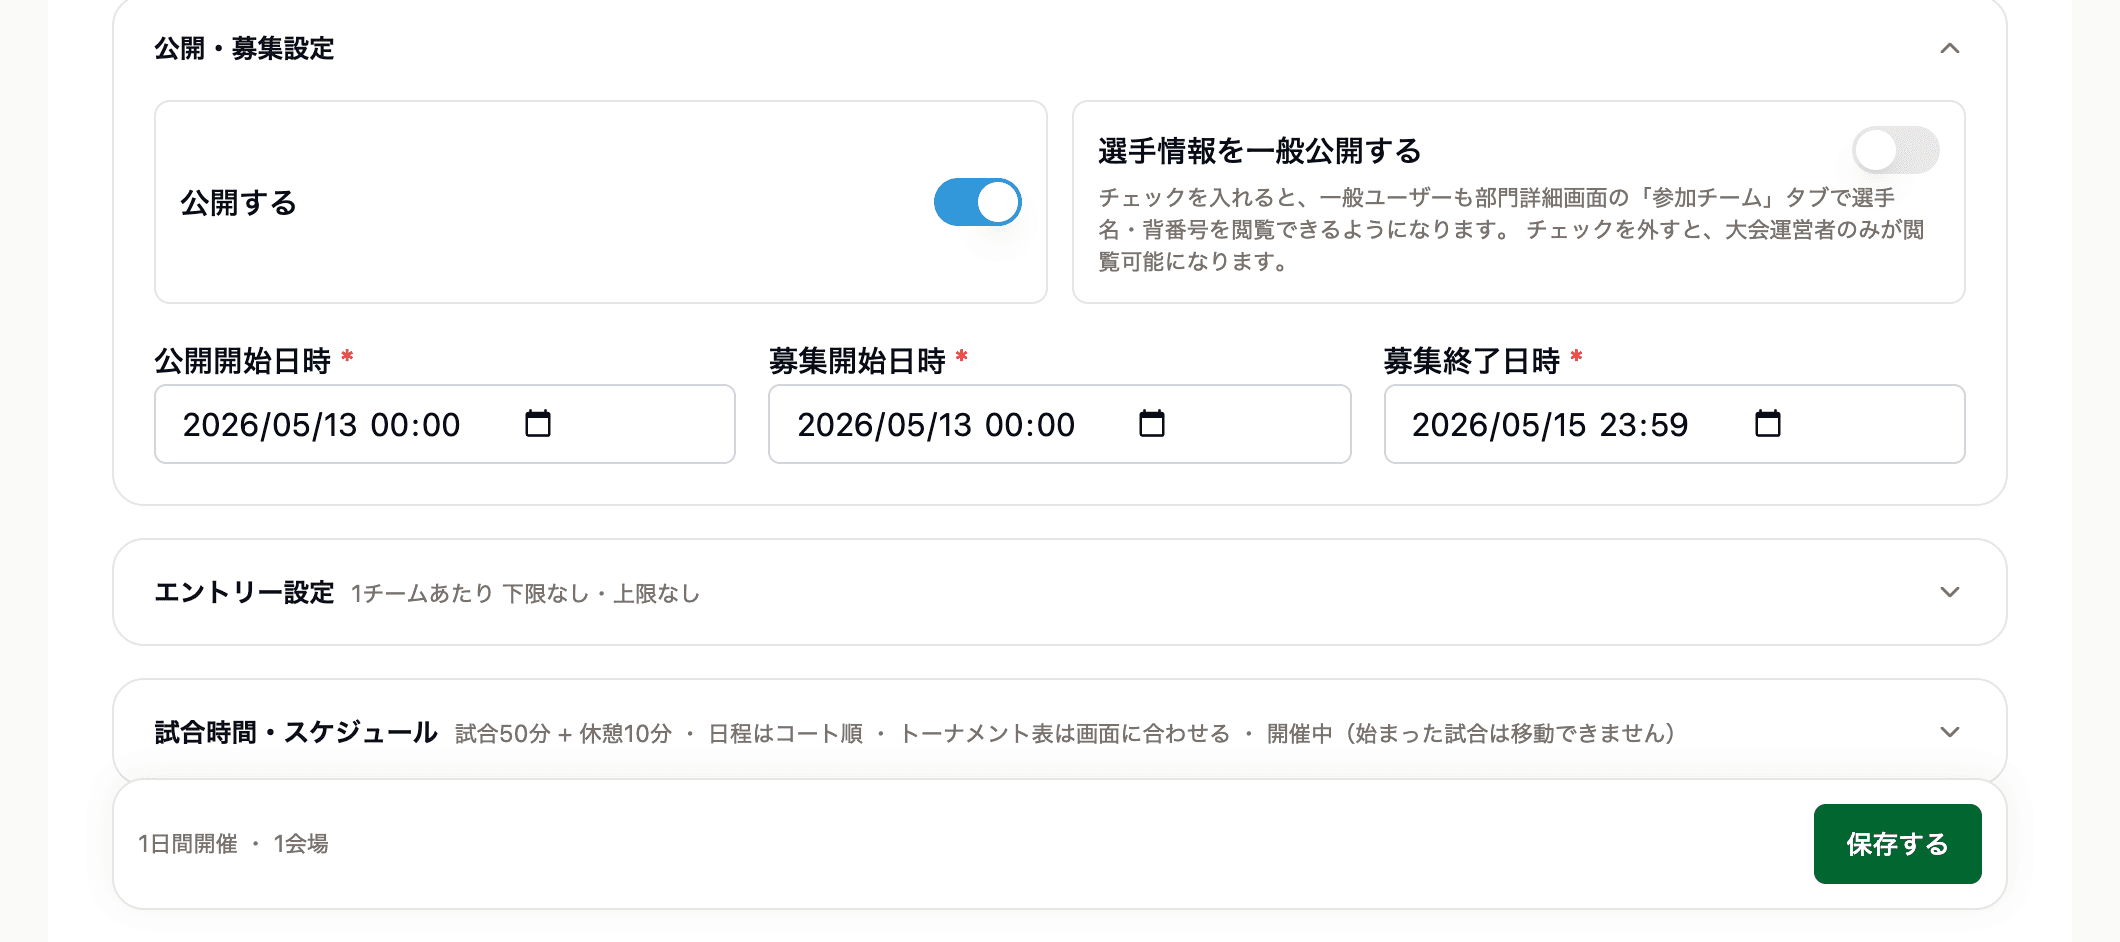Click the 1日間開催・1会場 summary text
Image resolution: width=2120 pixels, height=942 pixels.
click(233, 844)
